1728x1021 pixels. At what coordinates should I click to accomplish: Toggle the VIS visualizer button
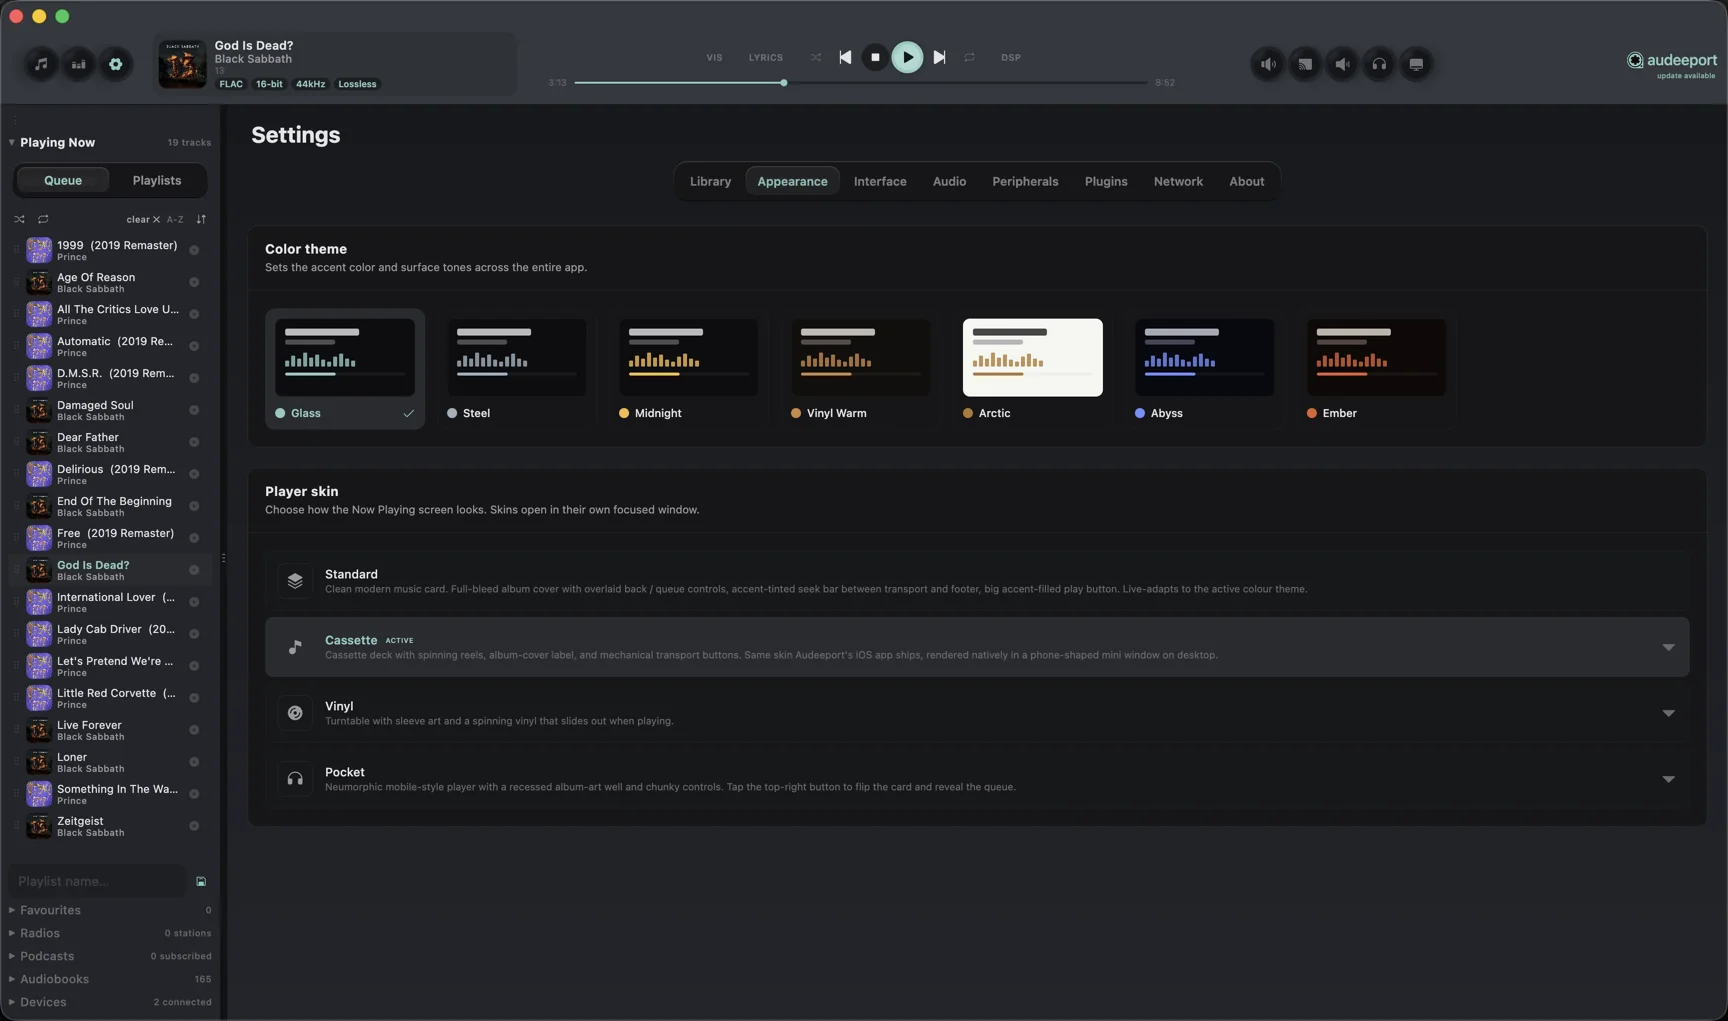point(714,58)
